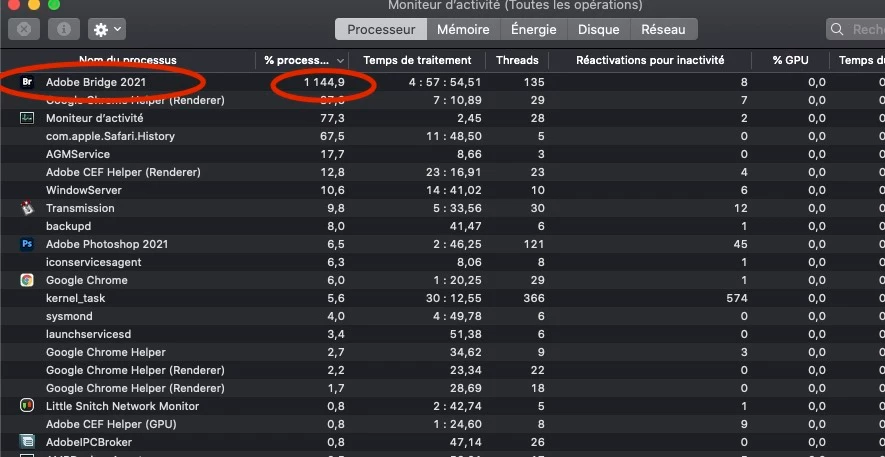The image size is (885, 457).
Task: Click the Transmission process icon
Action: (27, 208)
